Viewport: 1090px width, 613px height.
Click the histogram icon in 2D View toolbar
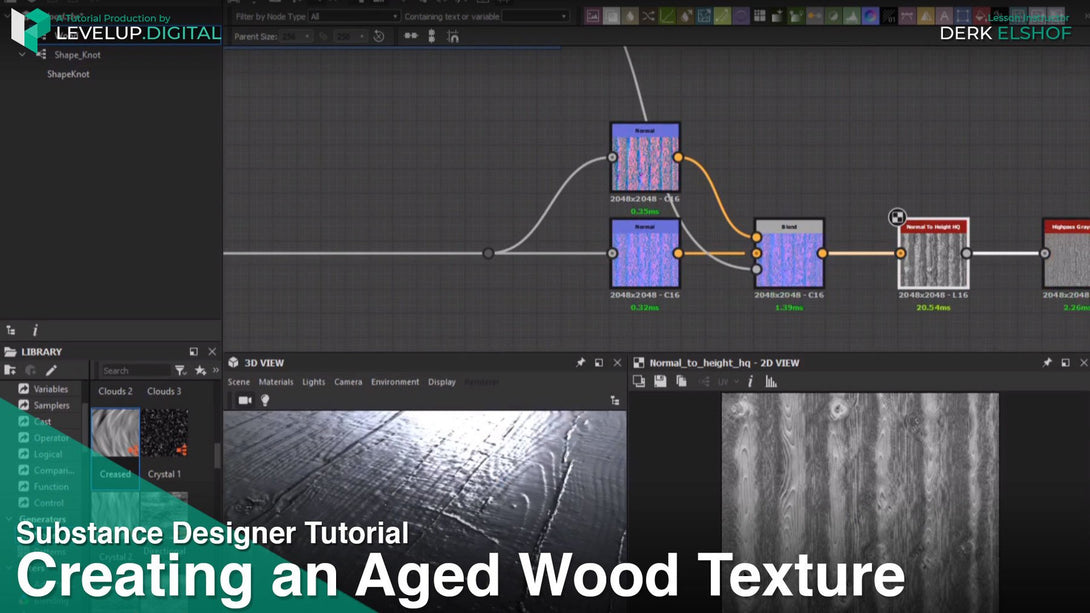771,381
